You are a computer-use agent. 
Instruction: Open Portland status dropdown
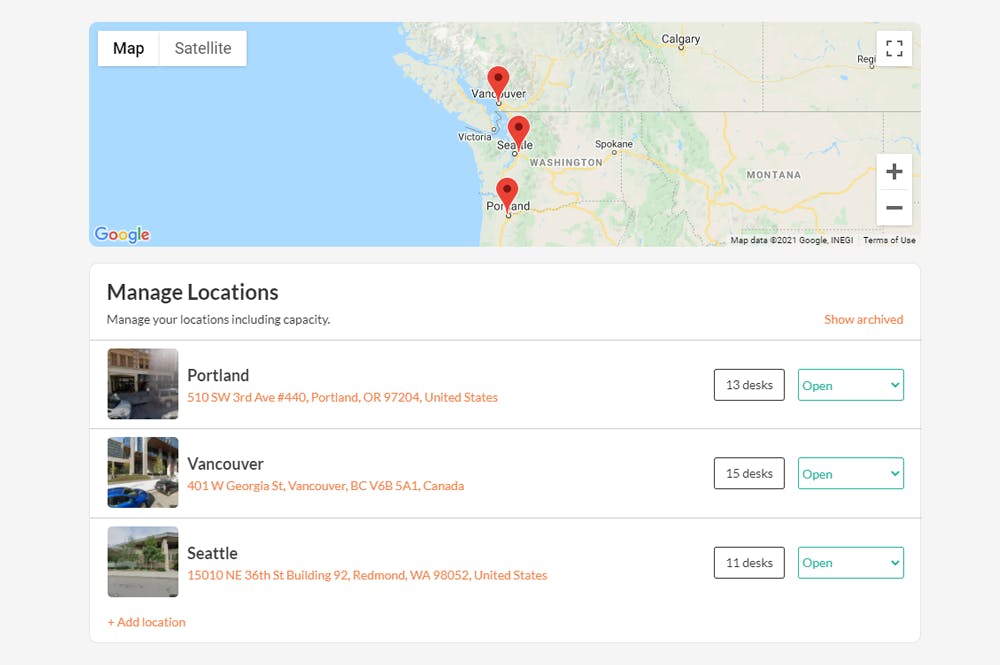pyautogui.click(x=851, y=385)
